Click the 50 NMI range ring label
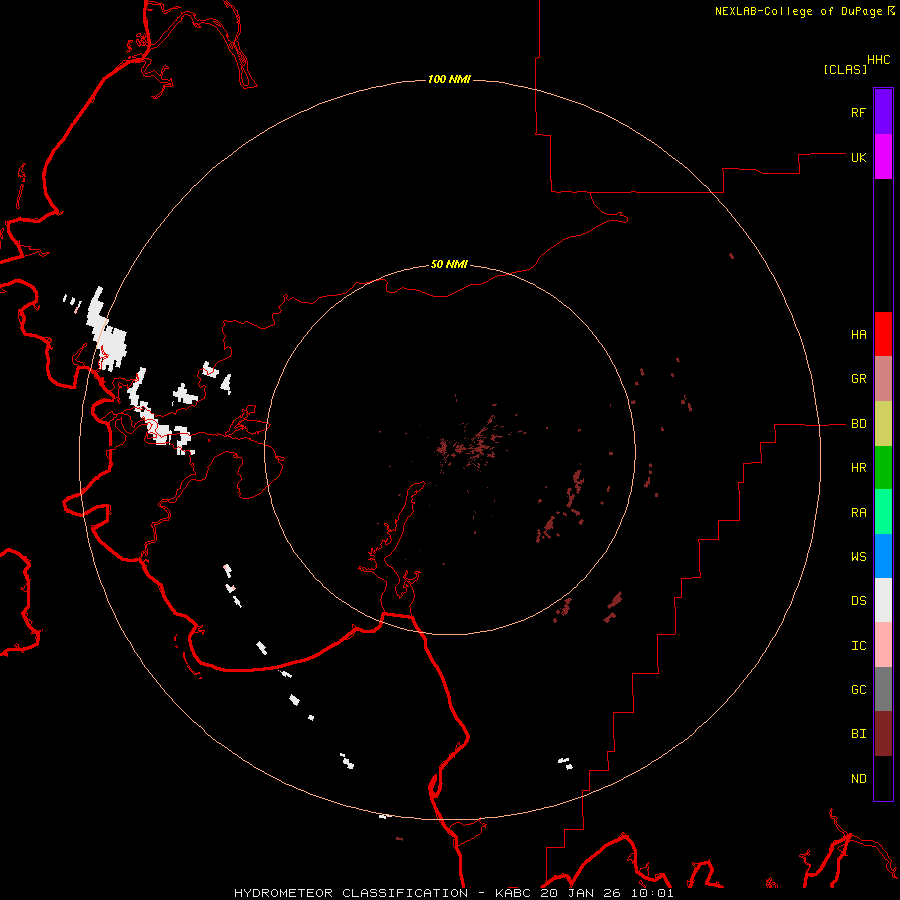Viewport: 900px width, 900px height. coord(449,264)
